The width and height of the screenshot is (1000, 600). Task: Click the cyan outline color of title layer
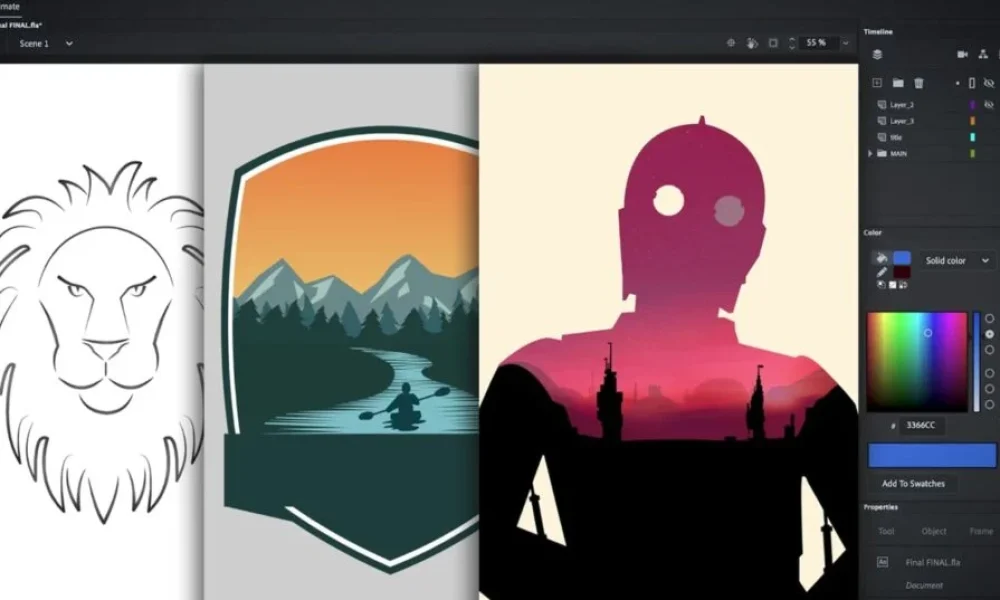click(x=973, y=137)
